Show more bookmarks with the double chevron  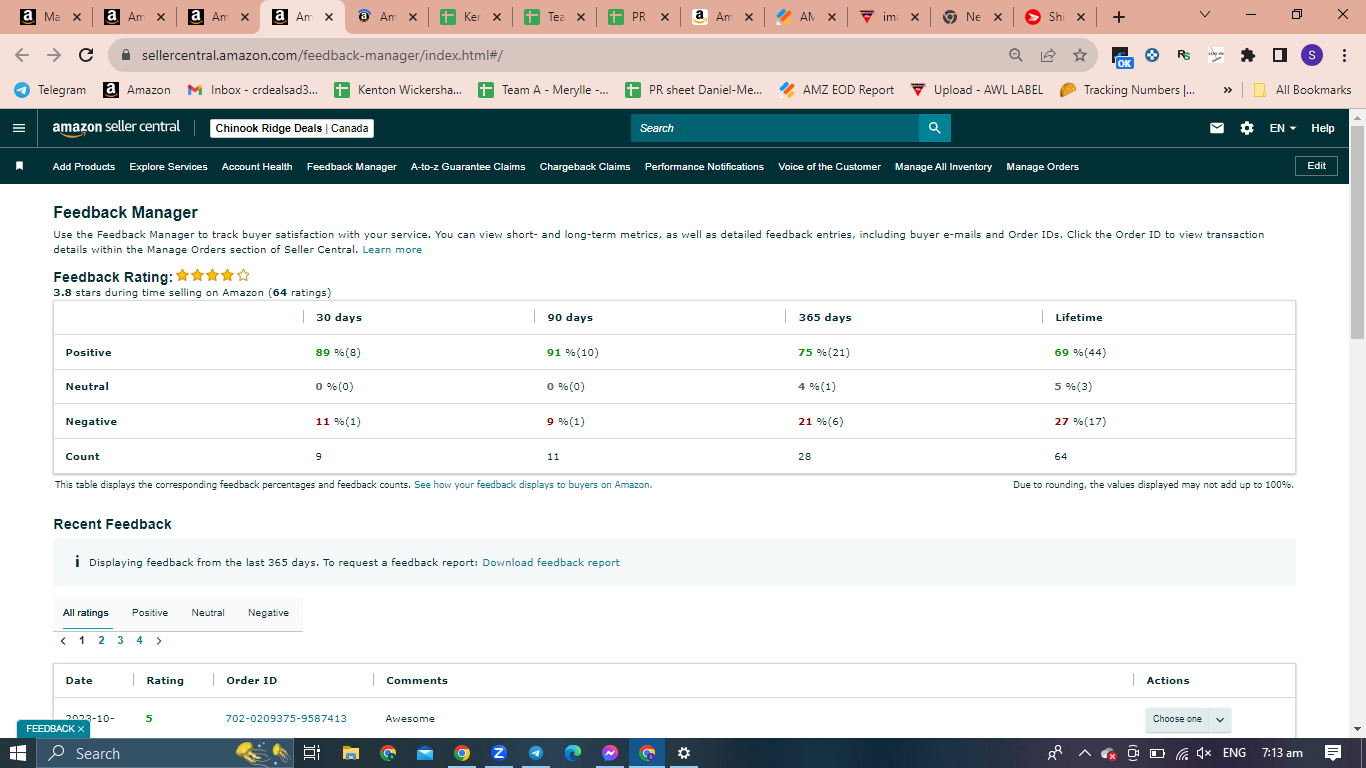point(1227,90)
